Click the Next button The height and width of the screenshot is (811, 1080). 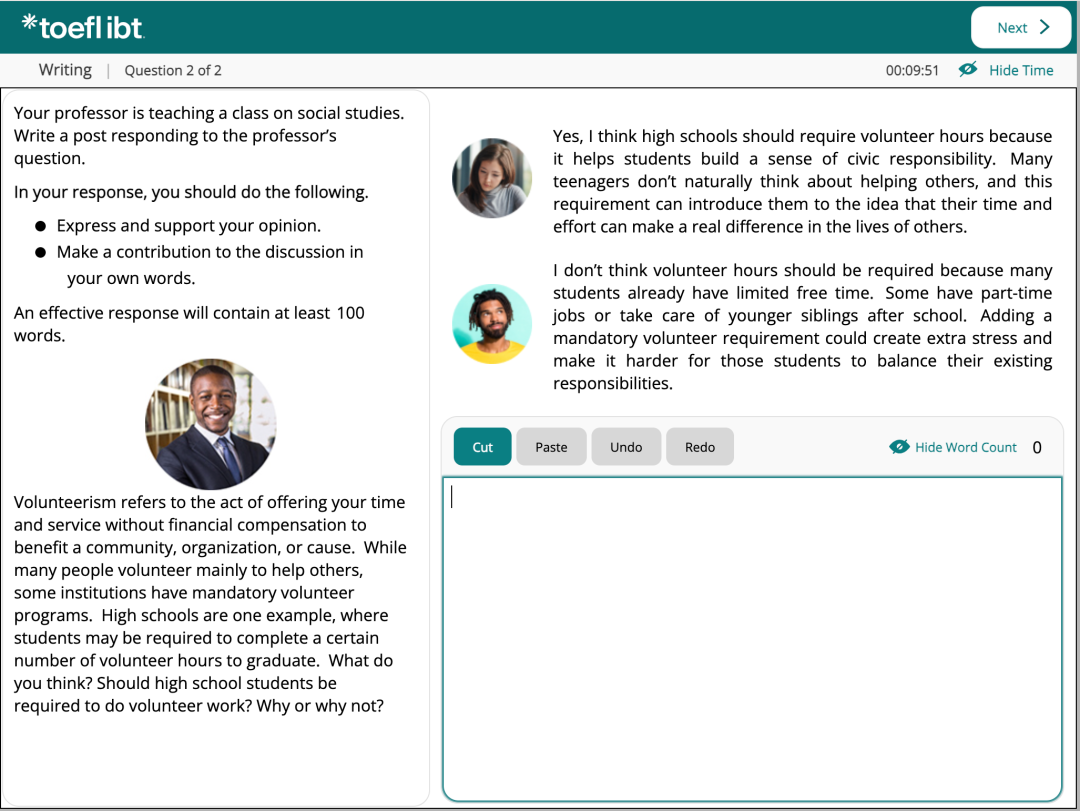point(1022,27)
